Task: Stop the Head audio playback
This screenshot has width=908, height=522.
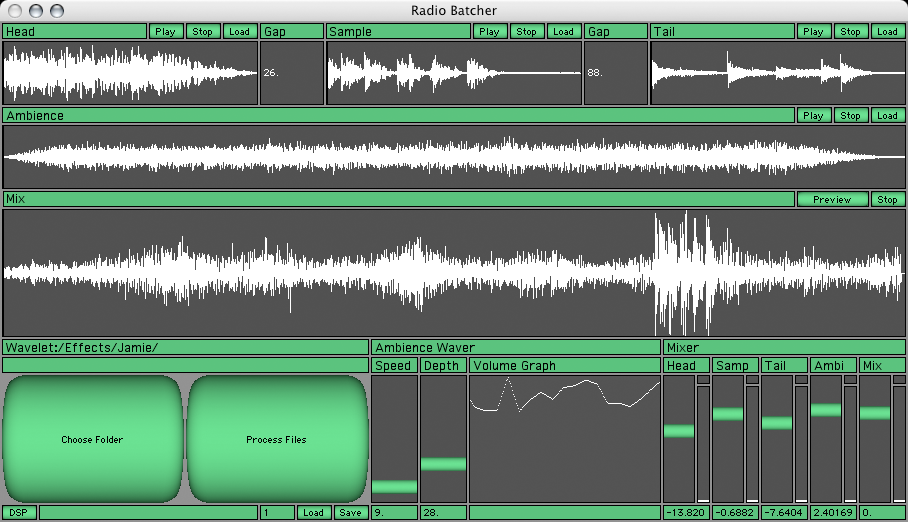Action: tap(203, 31)
